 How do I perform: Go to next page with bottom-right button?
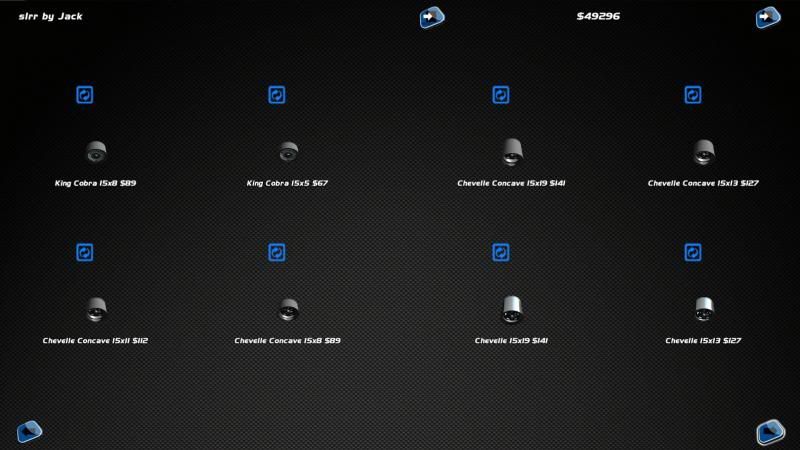pos(770,432)
